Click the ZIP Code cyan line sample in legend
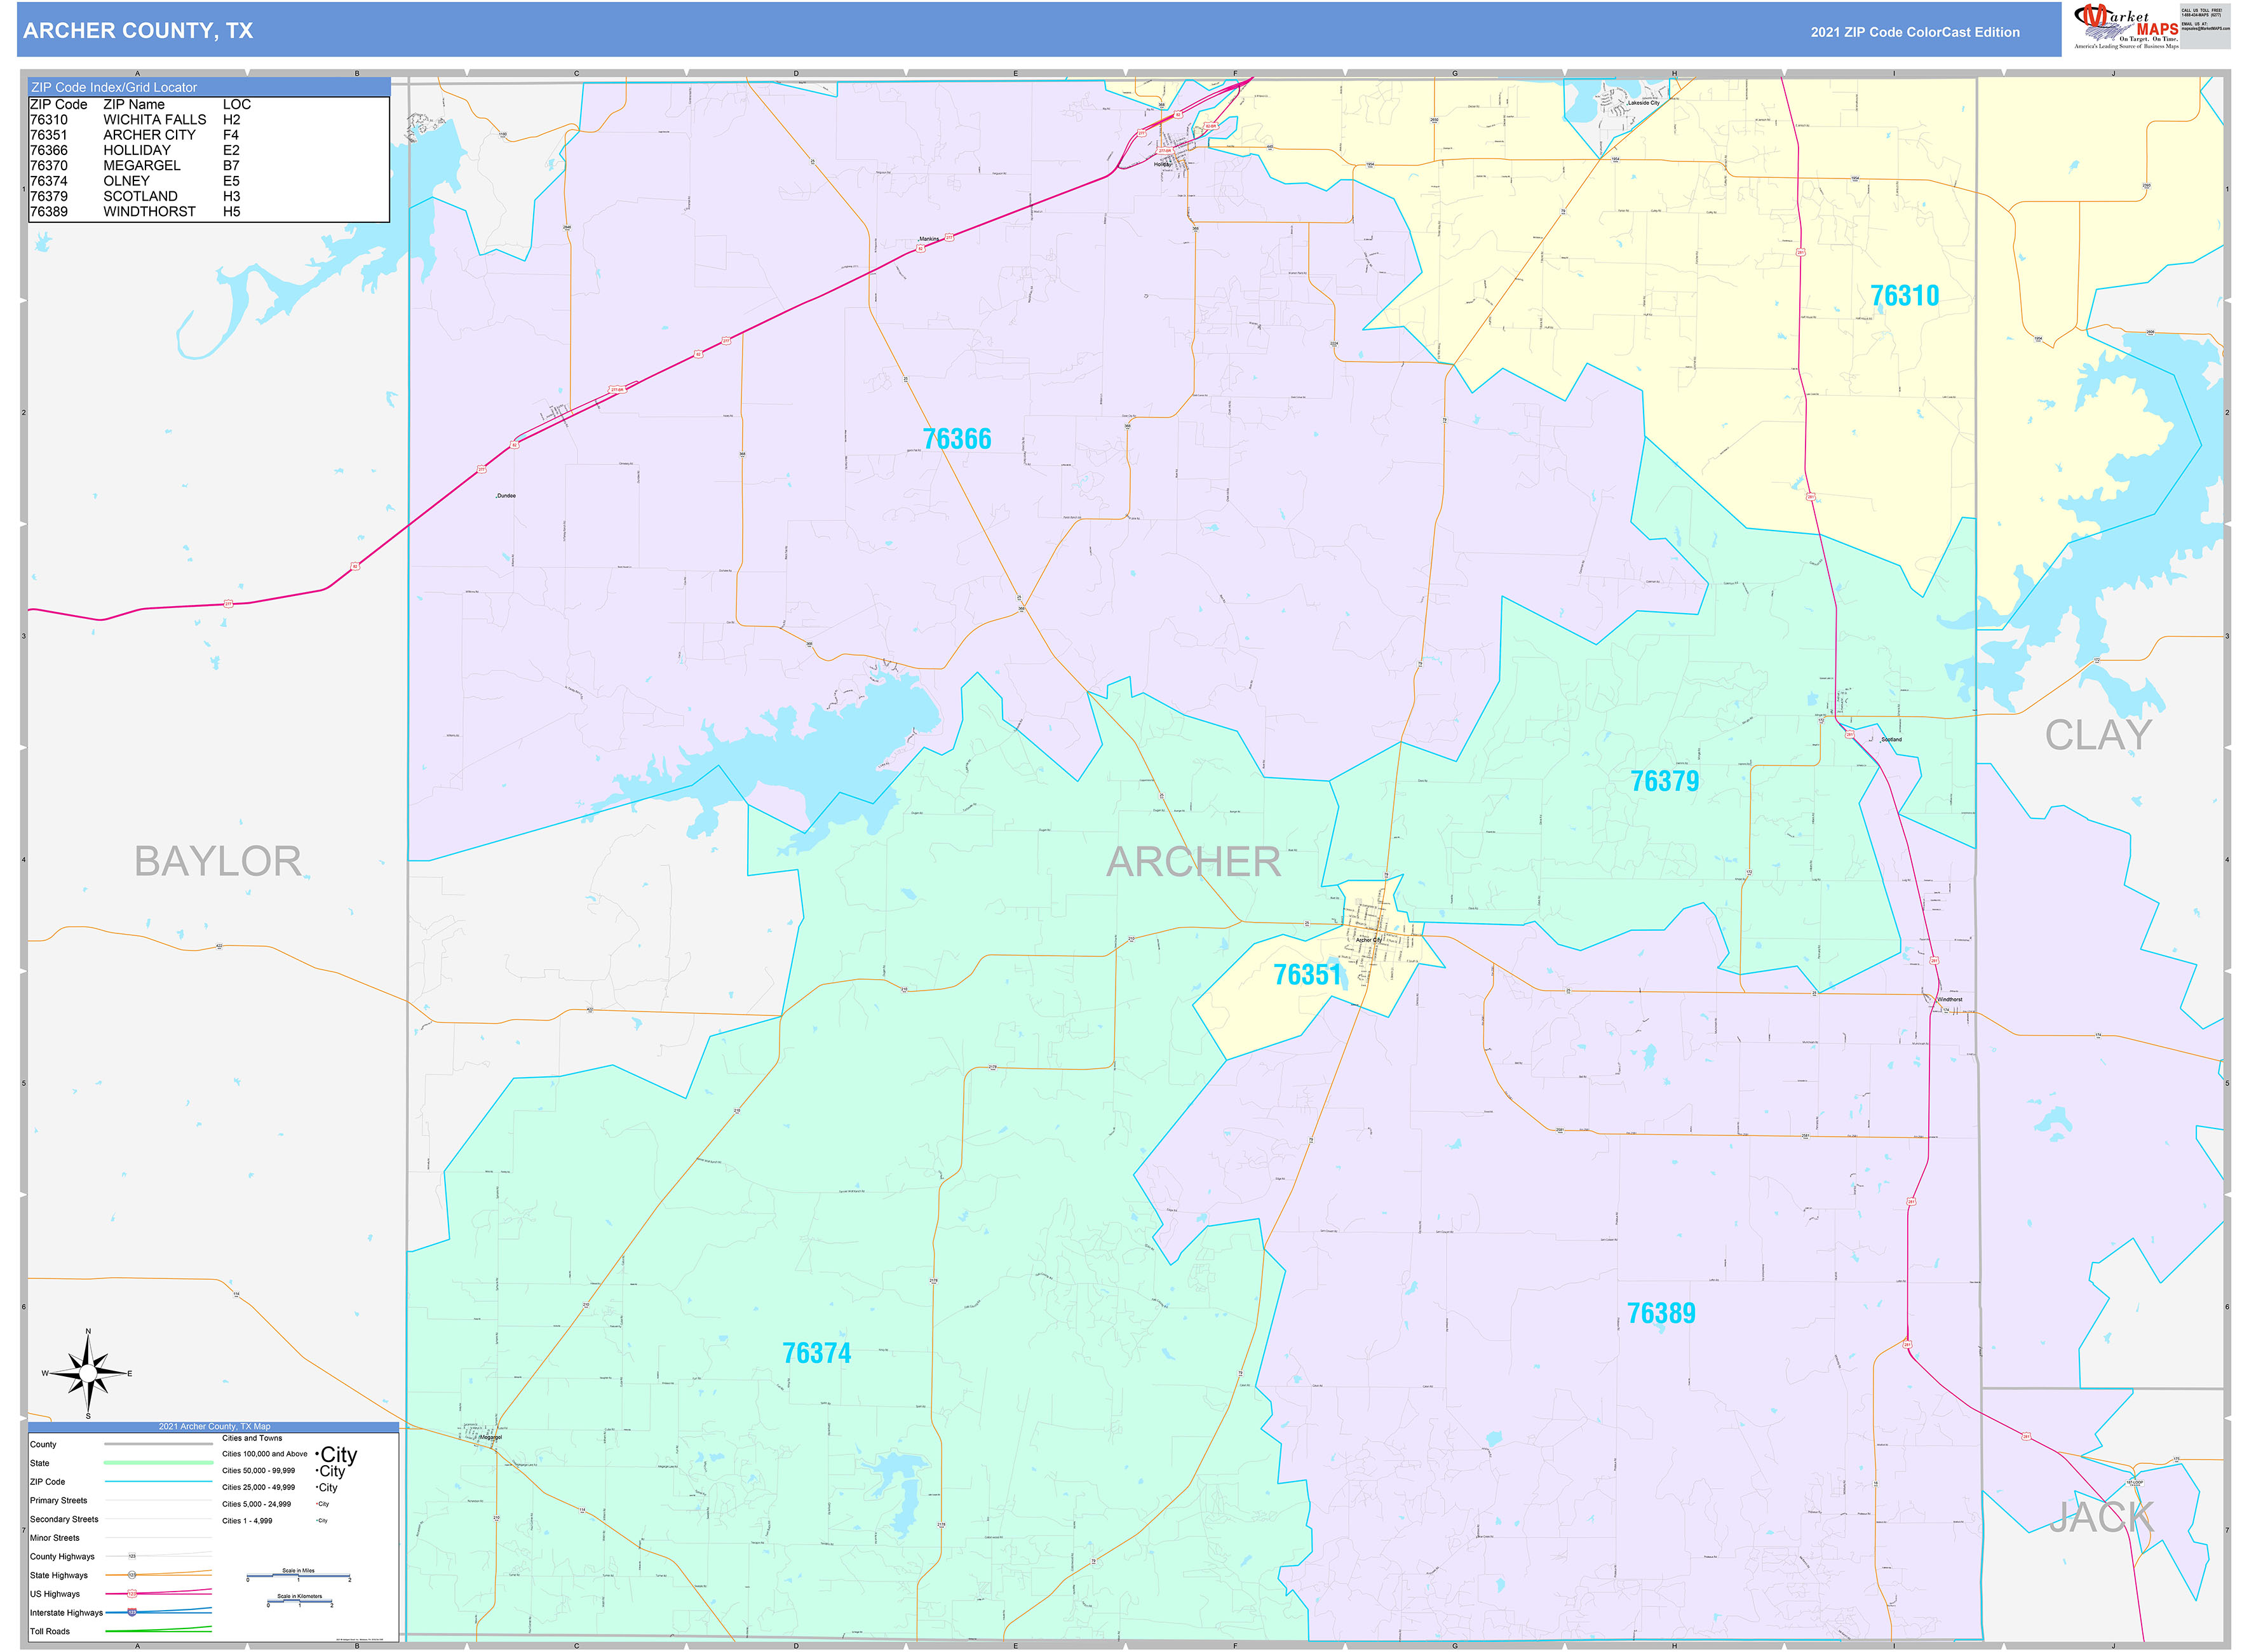This screenshot has height=1652, width=2242. point(159,1482)
